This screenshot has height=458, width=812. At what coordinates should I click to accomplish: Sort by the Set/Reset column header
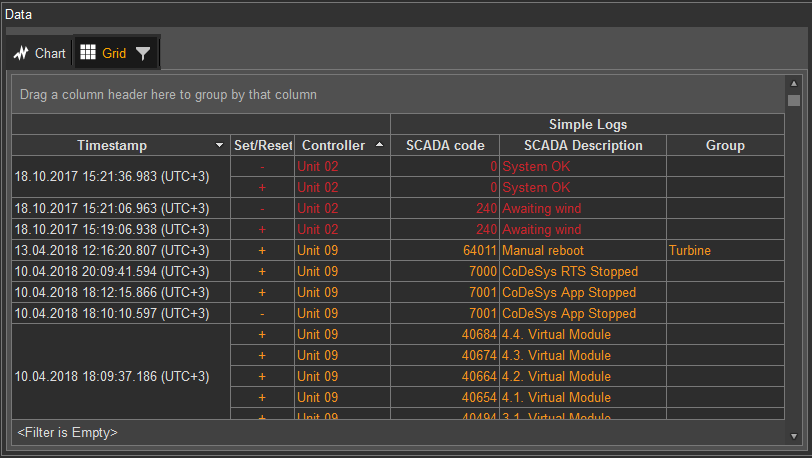pyautogui.click(x=262, y=145)
